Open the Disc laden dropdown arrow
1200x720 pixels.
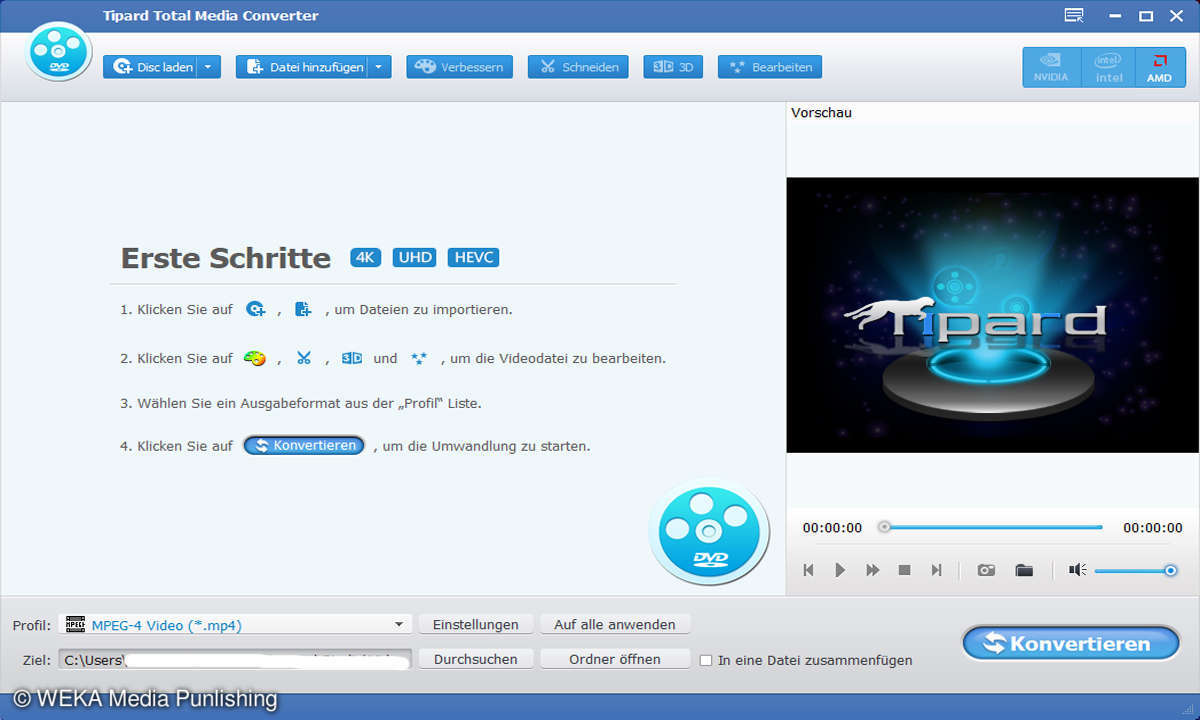(x=208, y=67)
